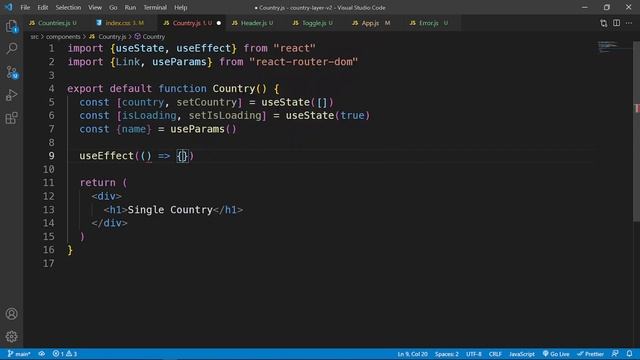Click the editor vertical scrollbar
The width and height of the screenshot is (640, 360).
tap(636, 131)
